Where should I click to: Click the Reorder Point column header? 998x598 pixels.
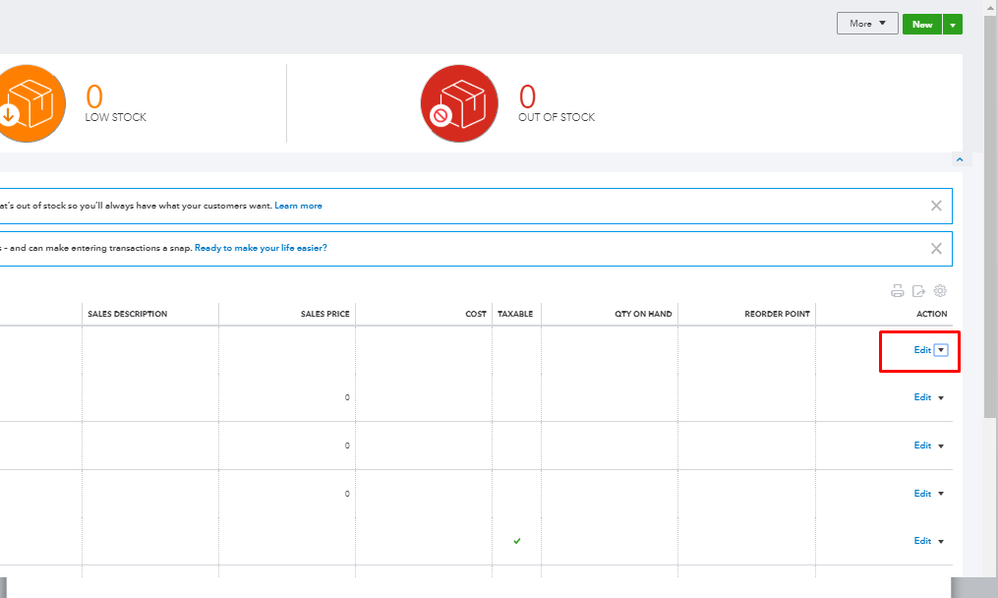(x=777, y=314)
